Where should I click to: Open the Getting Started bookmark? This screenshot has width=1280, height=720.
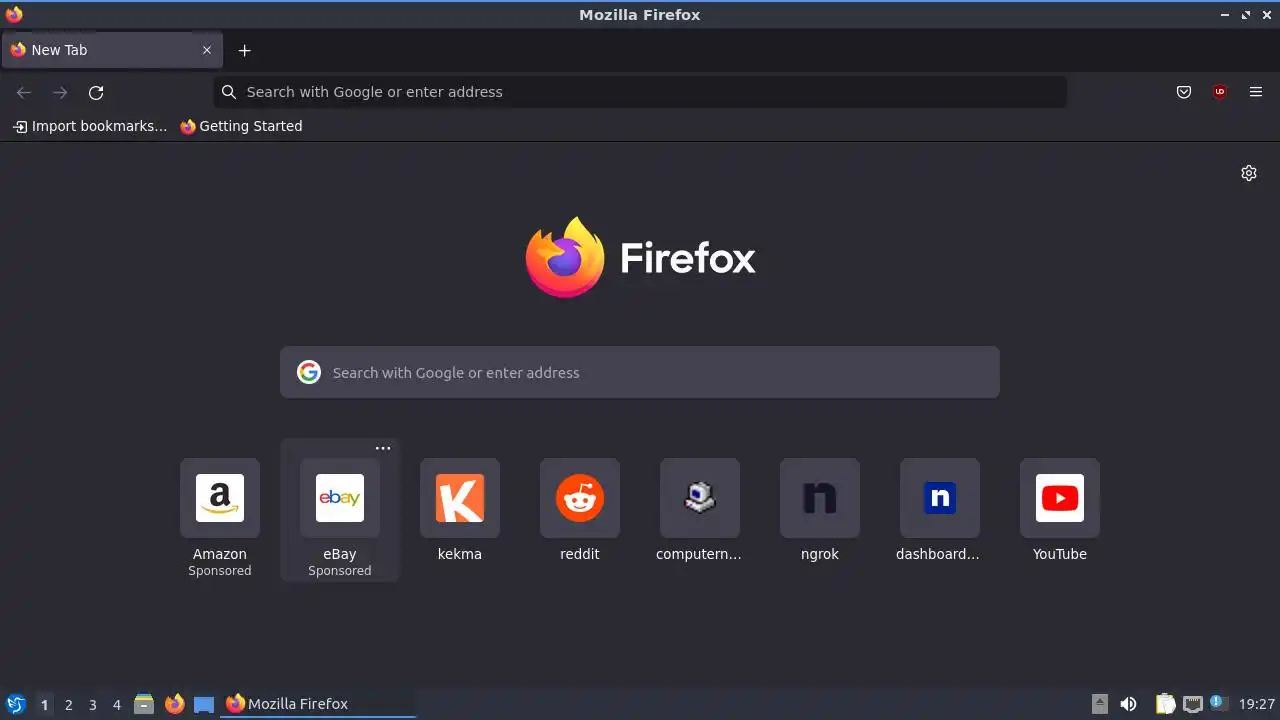[241, 126]
